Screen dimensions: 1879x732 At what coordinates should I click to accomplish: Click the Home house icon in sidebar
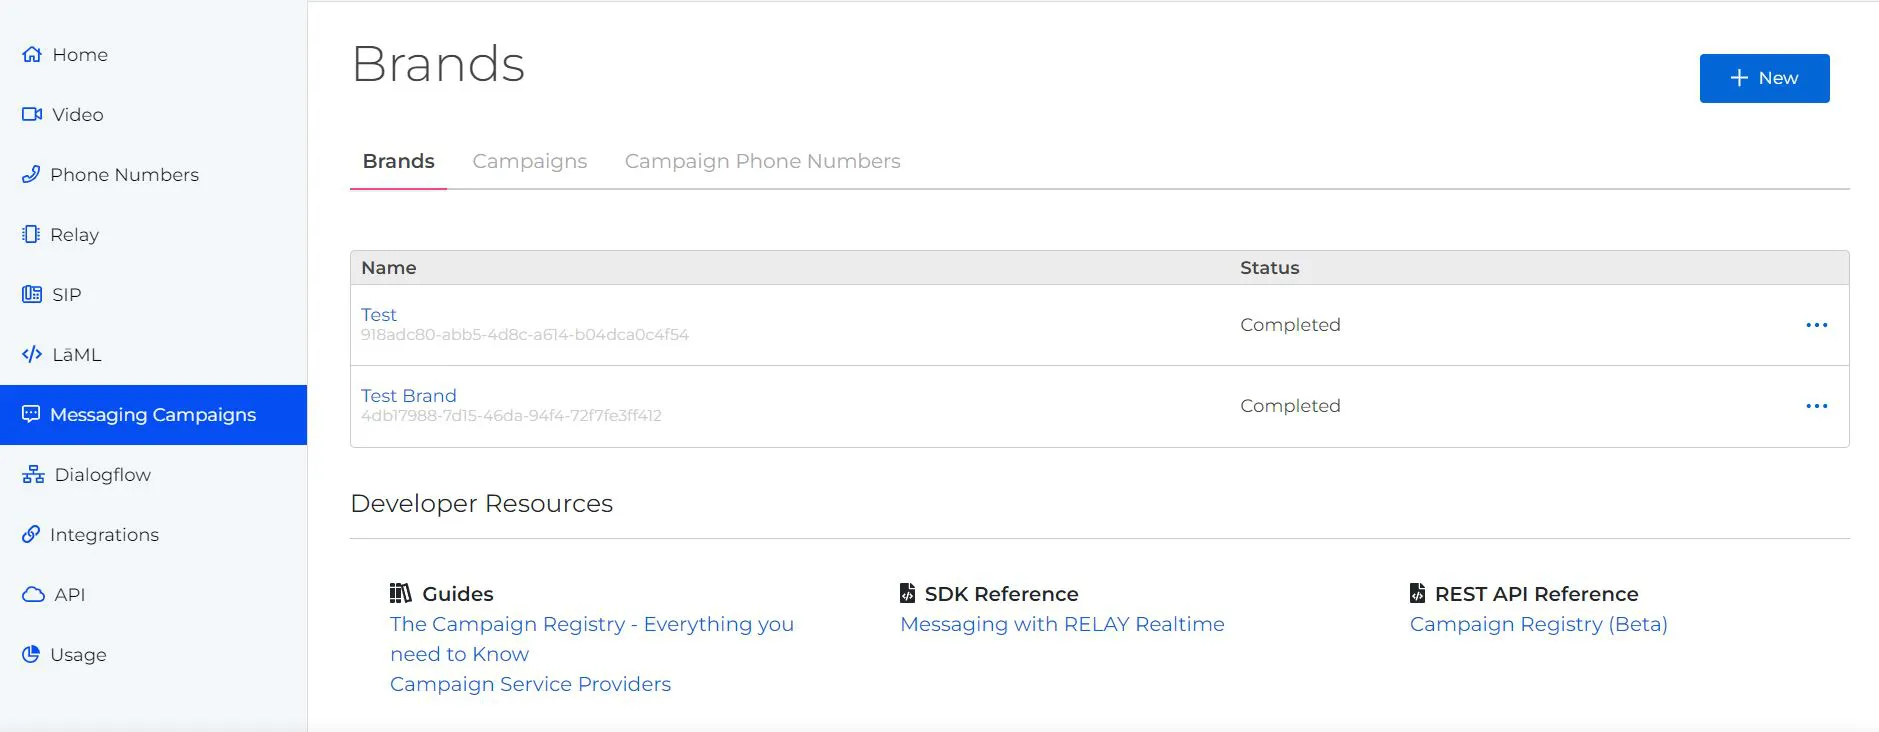pyautogui.click(x=32, y=55)
